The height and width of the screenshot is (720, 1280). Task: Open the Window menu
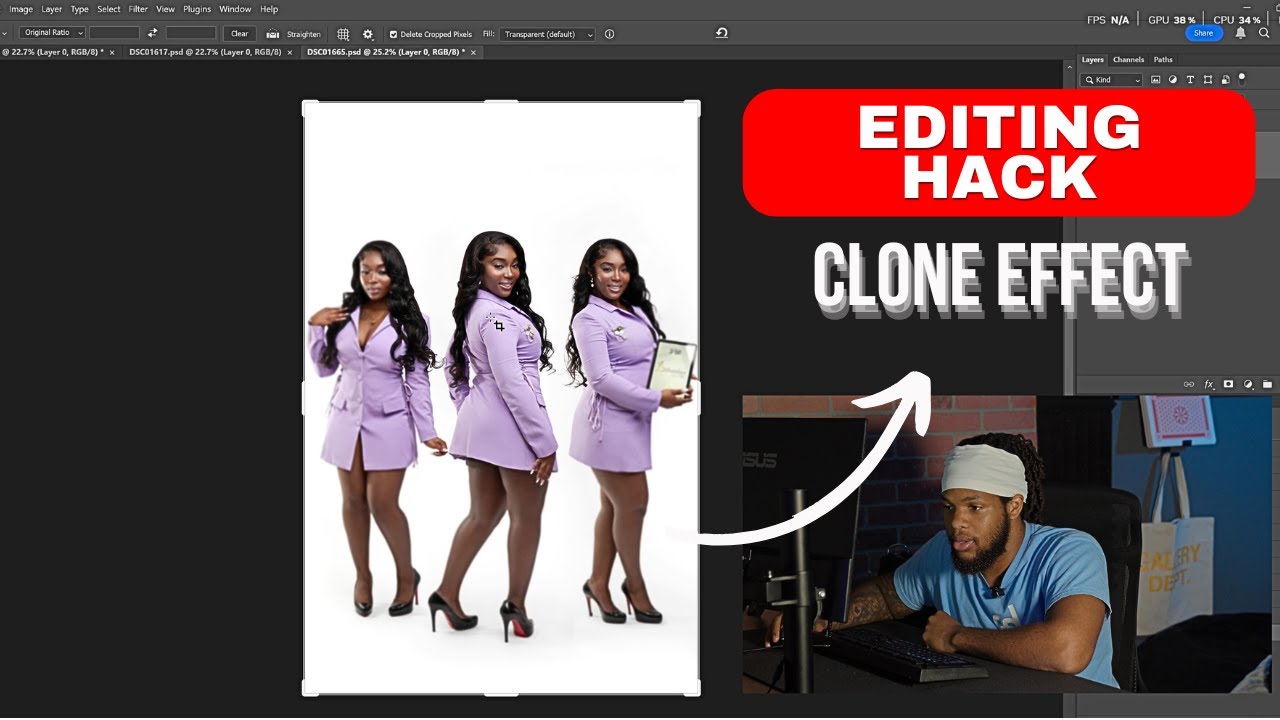click(235, 9)
